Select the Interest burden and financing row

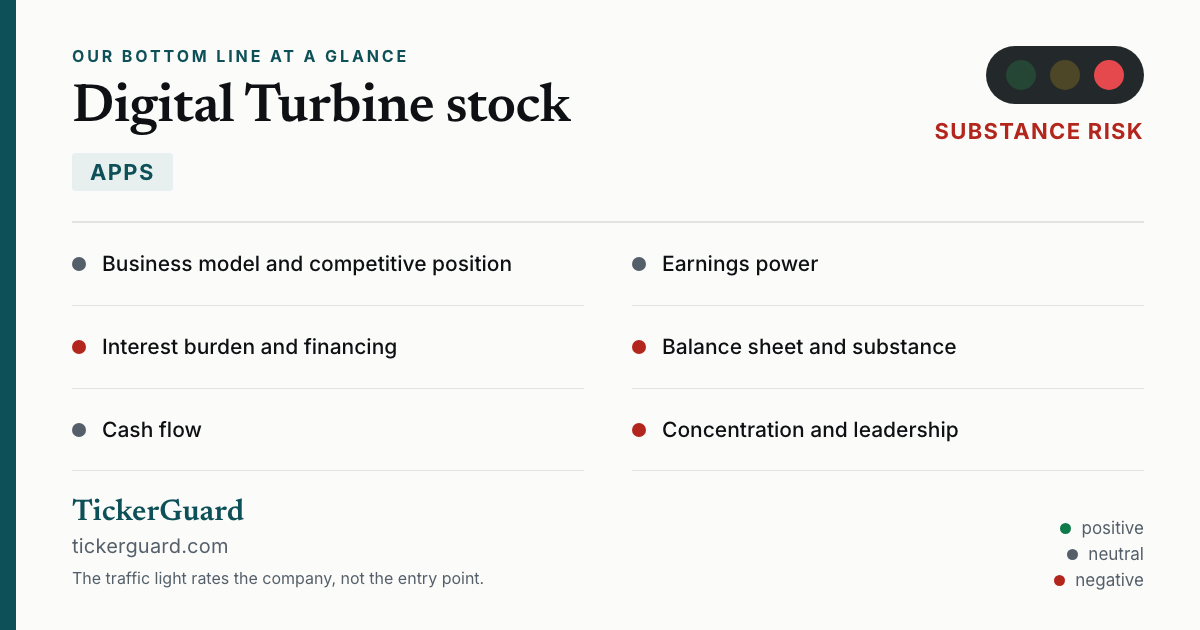click(x=328, y=347)
